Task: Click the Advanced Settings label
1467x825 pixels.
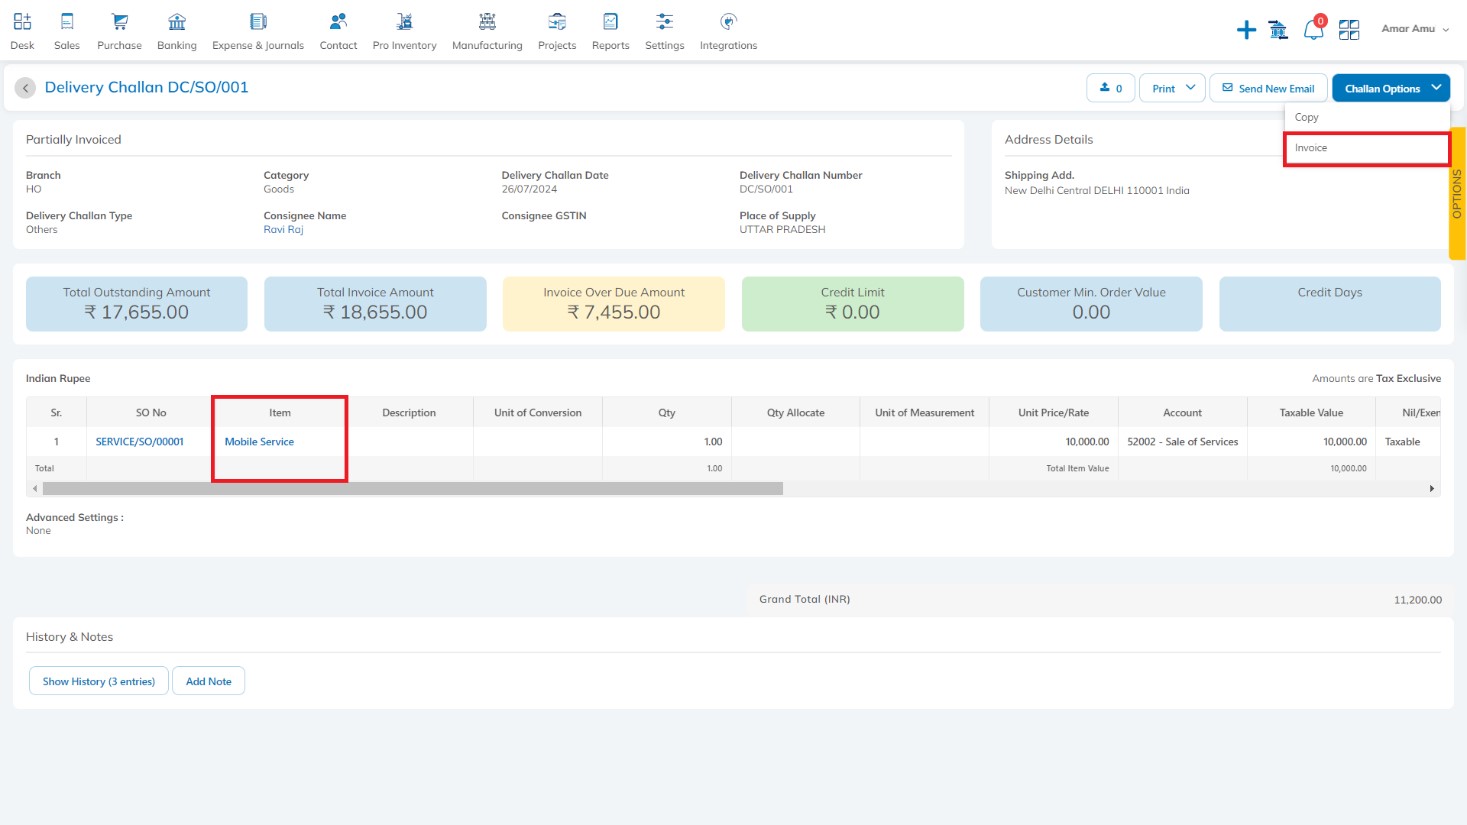Action: tap(75, 518)
